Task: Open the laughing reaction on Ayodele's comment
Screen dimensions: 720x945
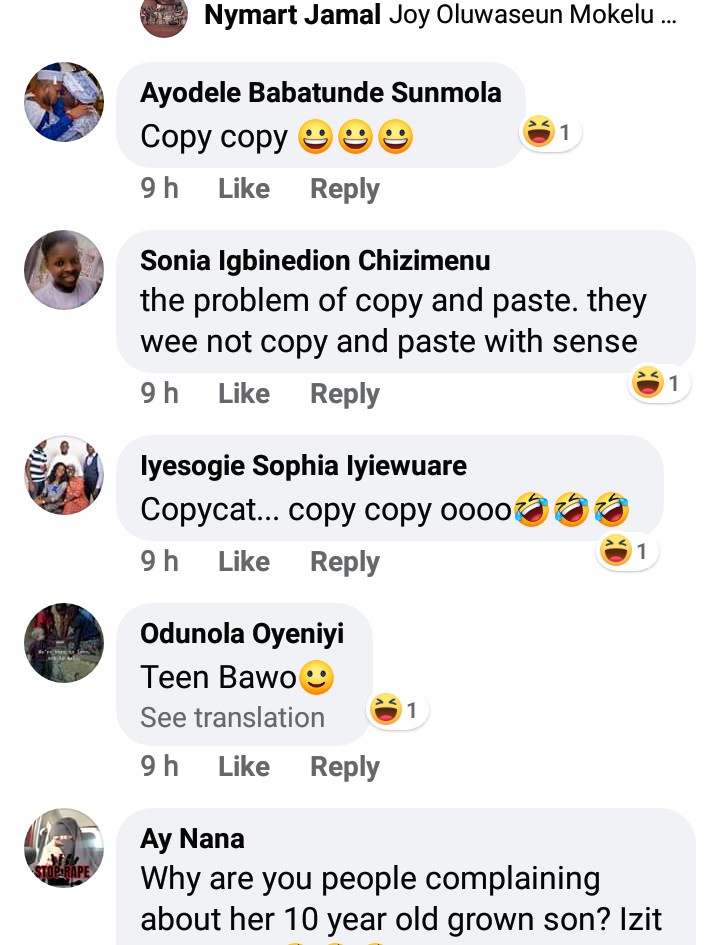Action: [x=552, y=132]
